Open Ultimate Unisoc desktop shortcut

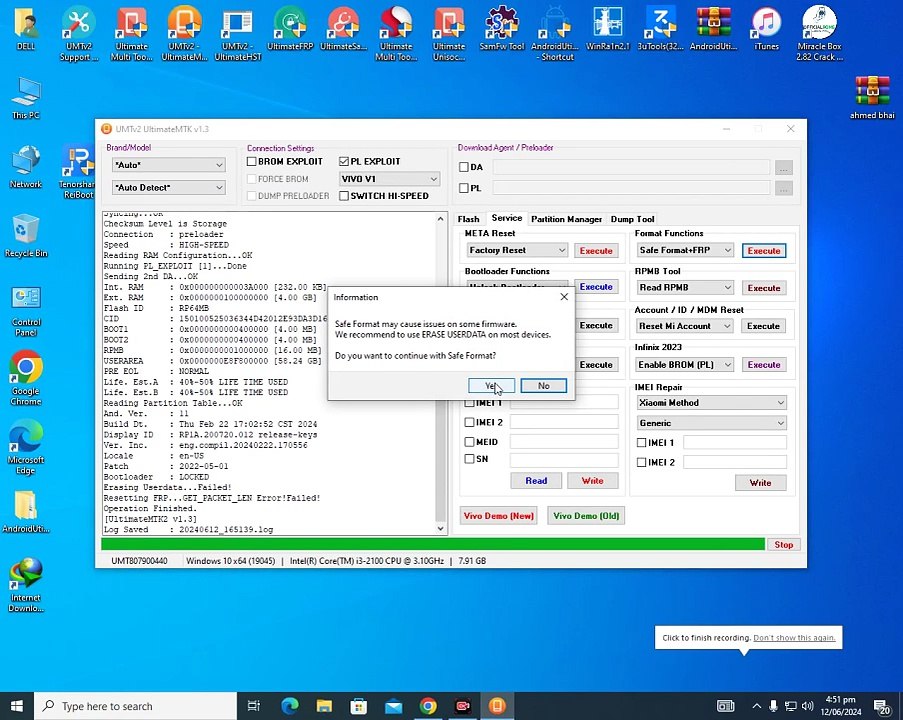pos(449,33)
